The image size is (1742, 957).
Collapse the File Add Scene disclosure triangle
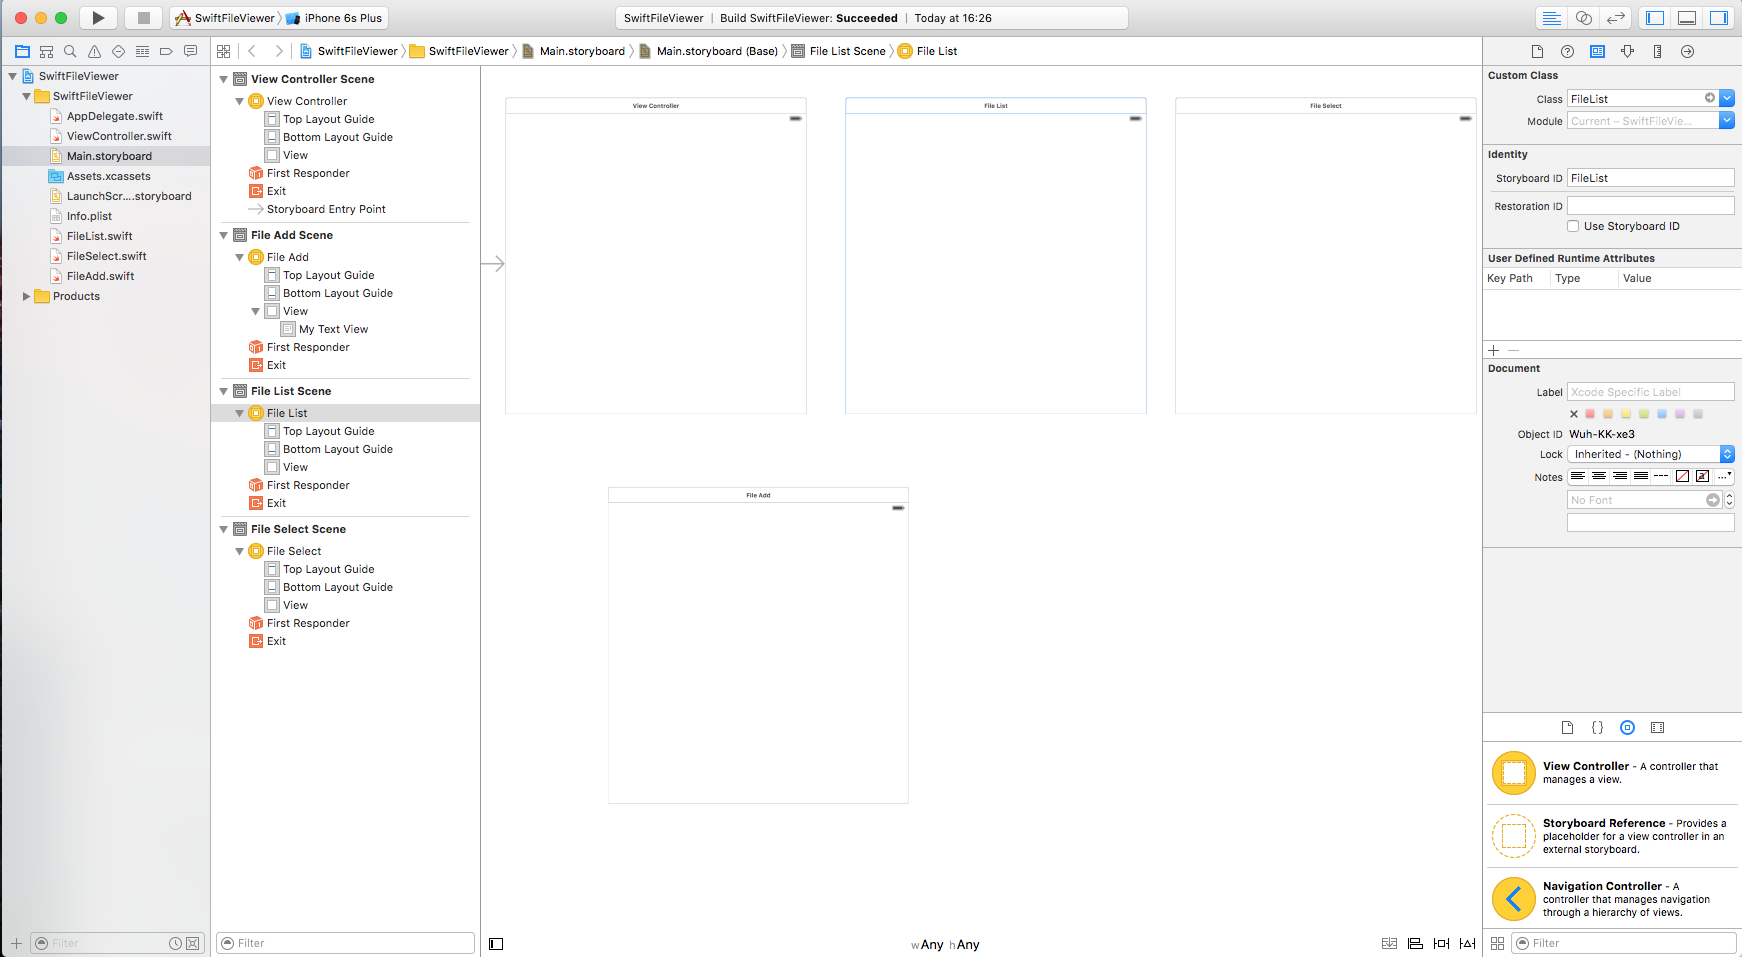point(224,235)
